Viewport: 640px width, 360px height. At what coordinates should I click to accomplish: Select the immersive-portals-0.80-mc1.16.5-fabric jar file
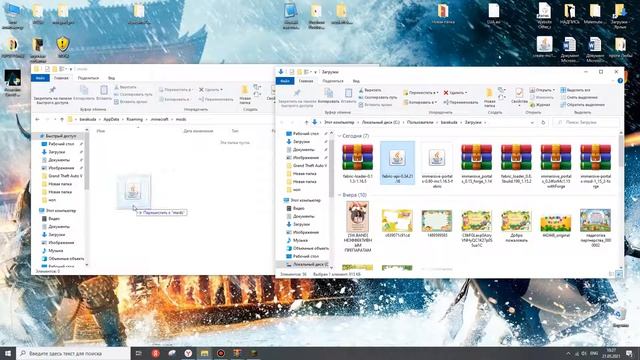[x=437, y=165]
